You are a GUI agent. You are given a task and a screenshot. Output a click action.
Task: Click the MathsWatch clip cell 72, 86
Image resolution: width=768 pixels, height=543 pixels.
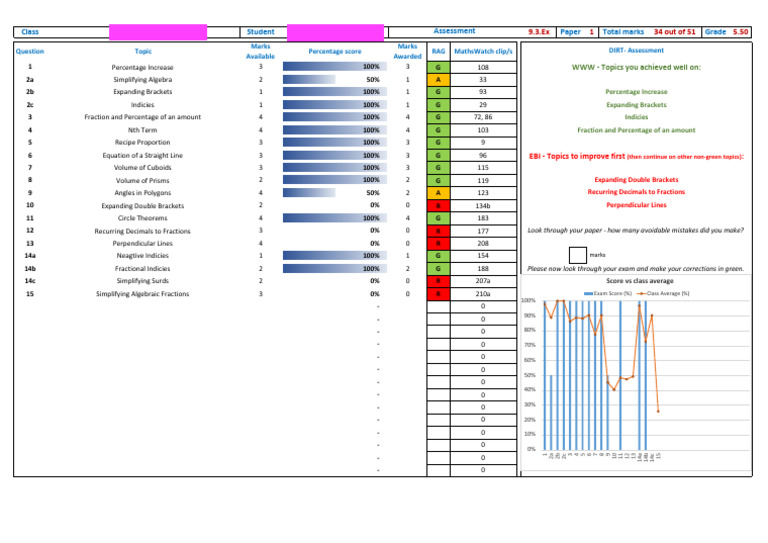(x=483, y=117)
